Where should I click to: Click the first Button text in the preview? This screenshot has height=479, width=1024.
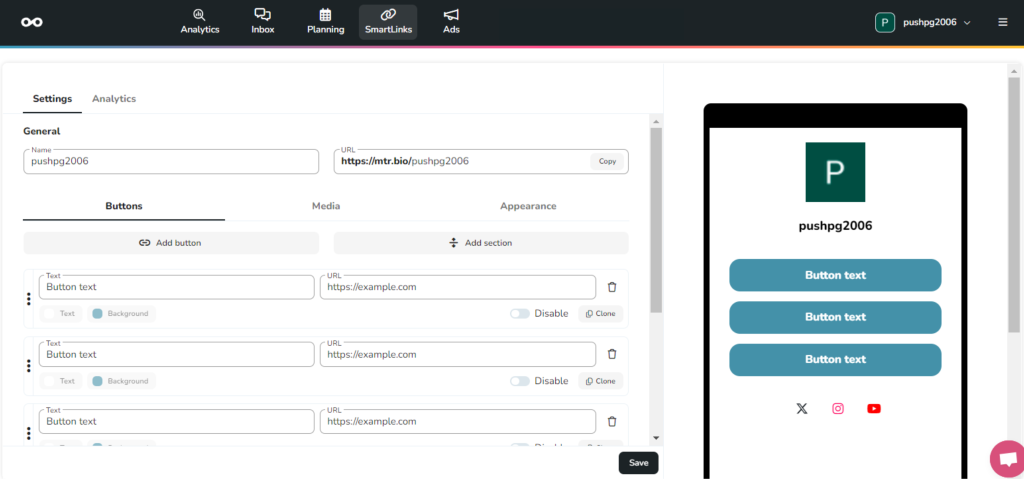(835, 275)
